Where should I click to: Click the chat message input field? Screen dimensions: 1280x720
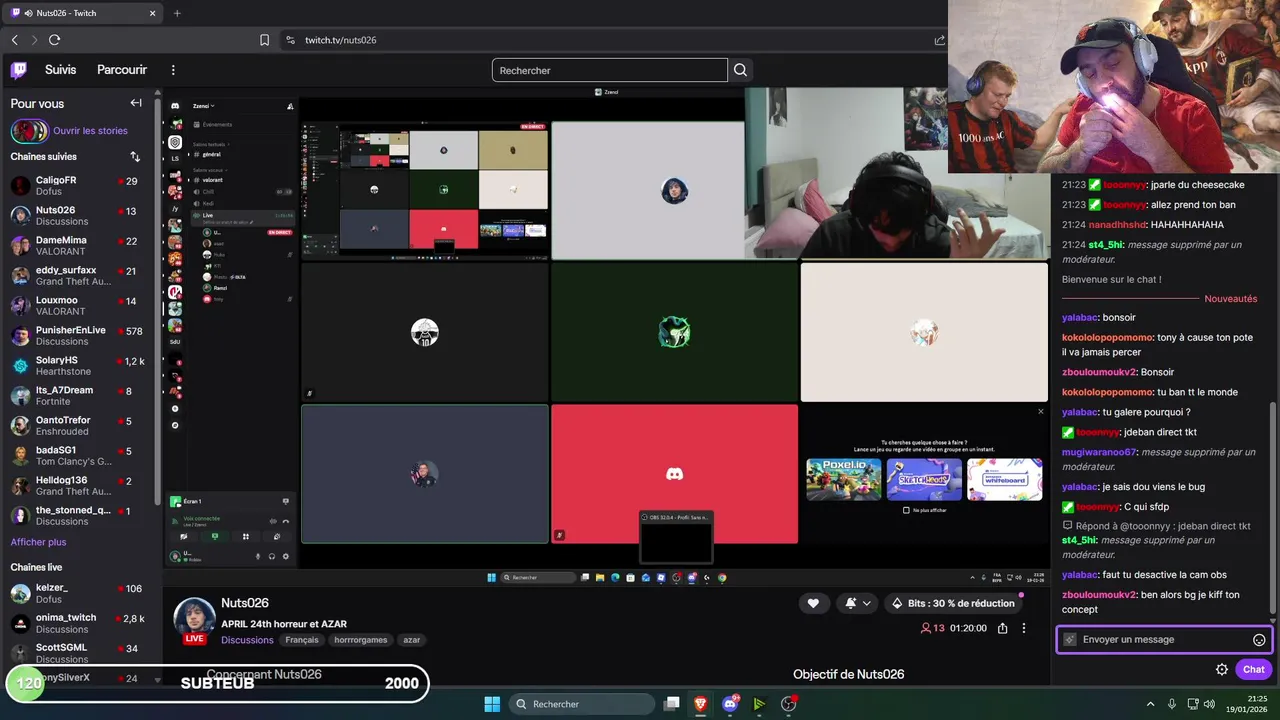tap(1164, 640)
